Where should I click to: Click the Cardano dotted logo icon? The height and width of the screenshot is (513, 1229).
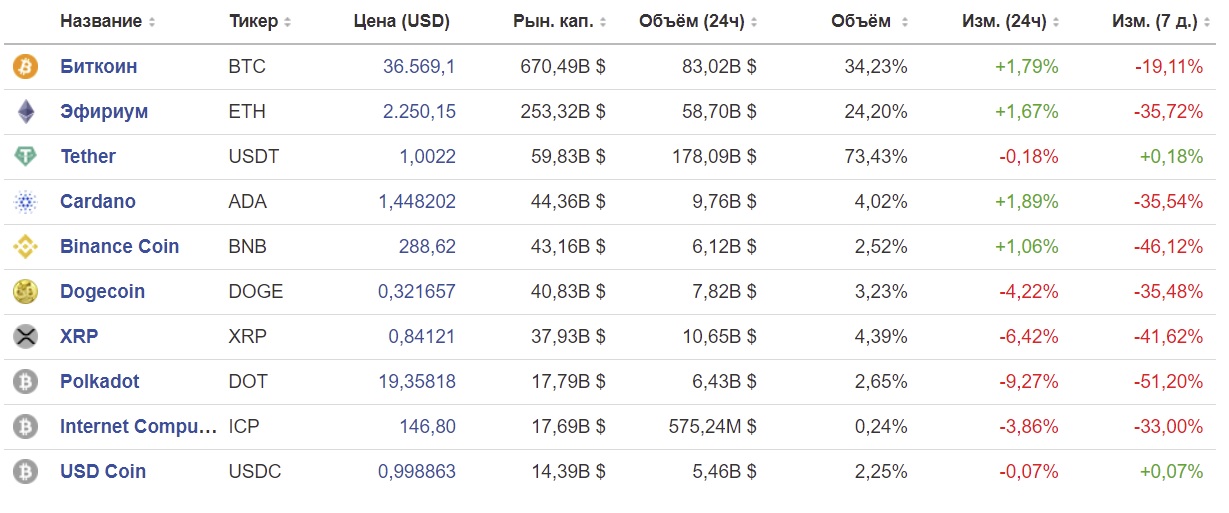25,202
